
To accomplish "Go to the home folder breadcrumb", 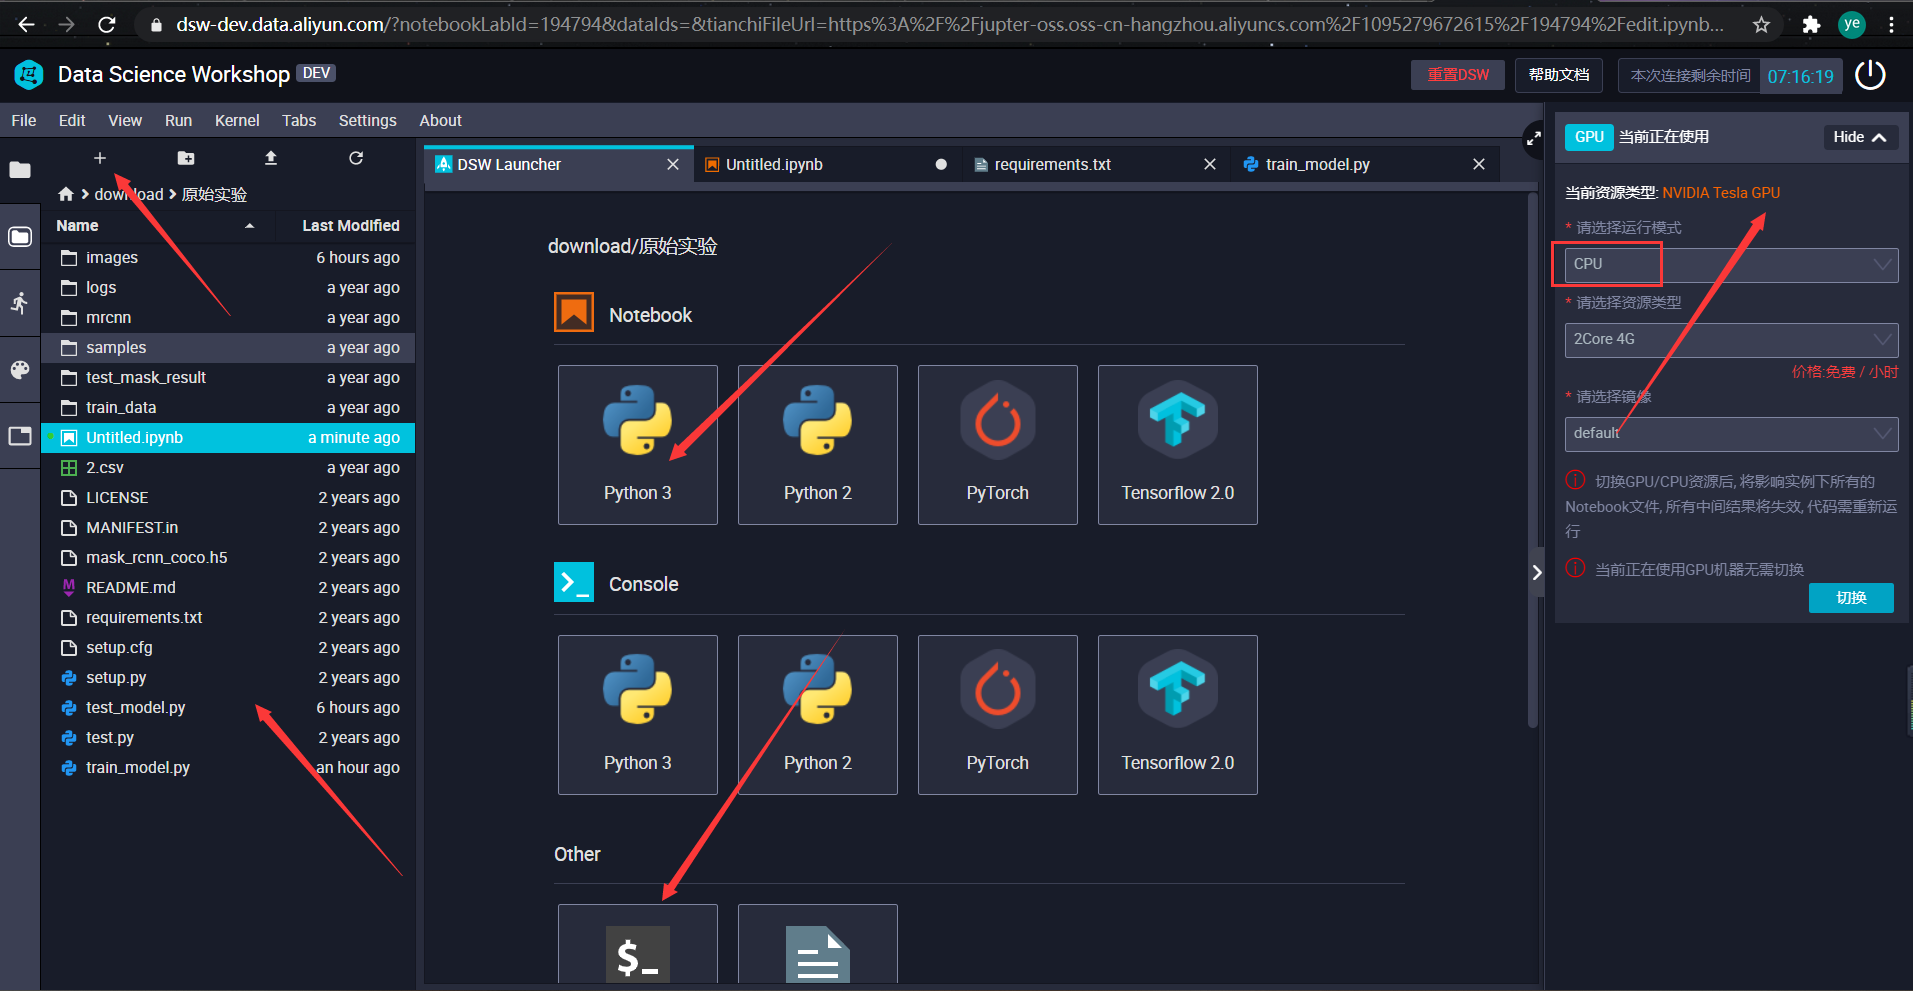I will [66, 194].
